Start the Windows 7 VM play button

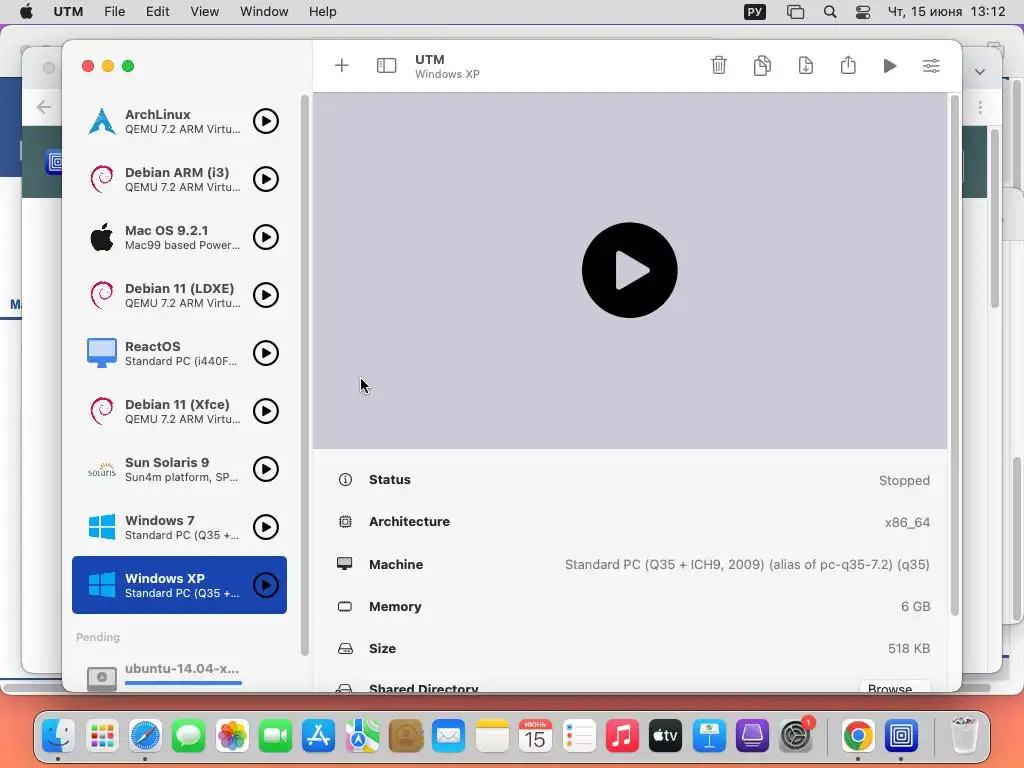[266, 527]
